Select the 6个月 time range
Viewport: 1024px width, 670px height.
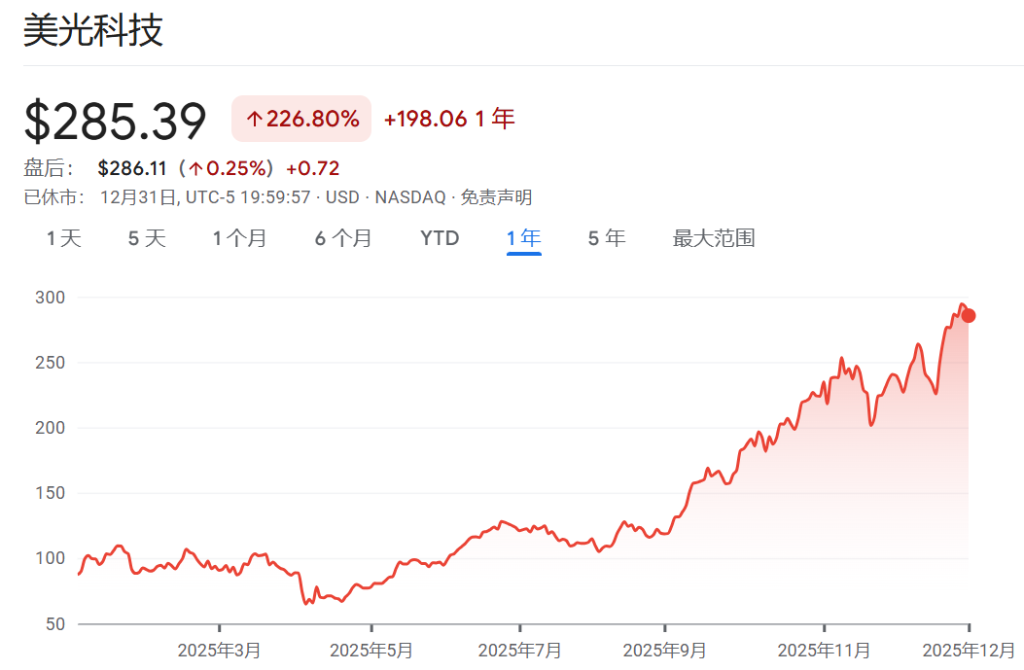pyautogui.click(x=344, y=239)
